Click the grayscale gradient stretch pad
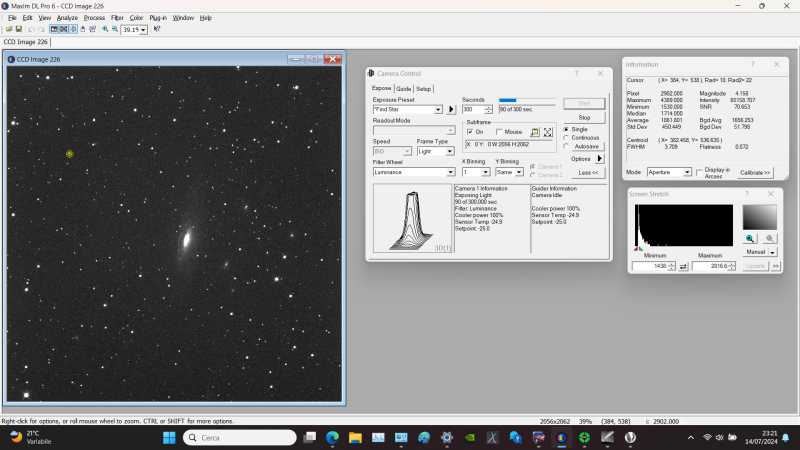The width and height of the screenshot is (800, 450). [x=759, y=217]
